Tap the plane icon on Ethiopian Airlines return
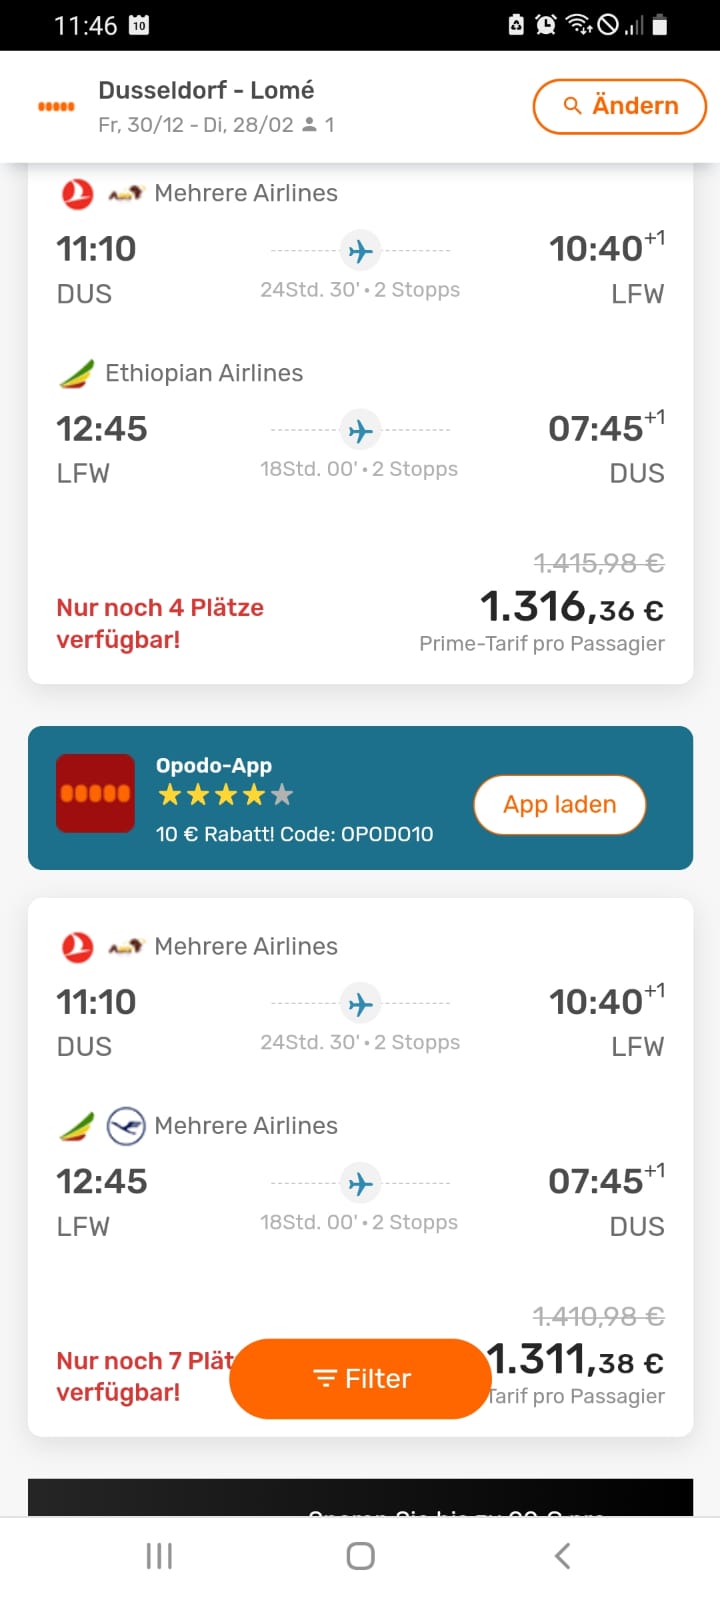The height and width of the screenshot is (1600, 720). coord(360,430)
